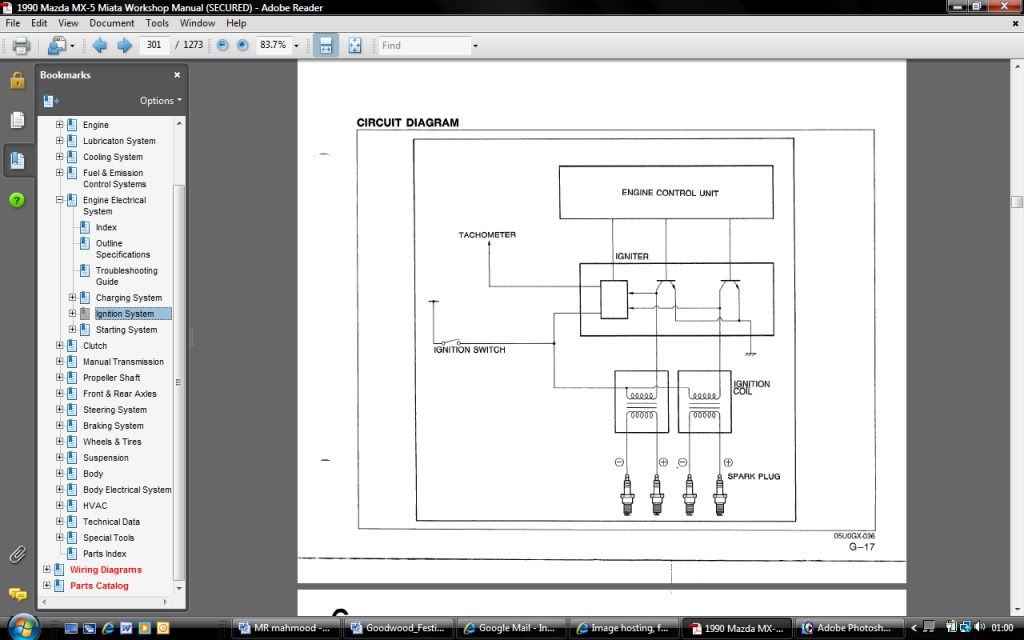Open the Comments panel icon
Viewport: 1024px width, 640px height.
[x=17, y=594]
